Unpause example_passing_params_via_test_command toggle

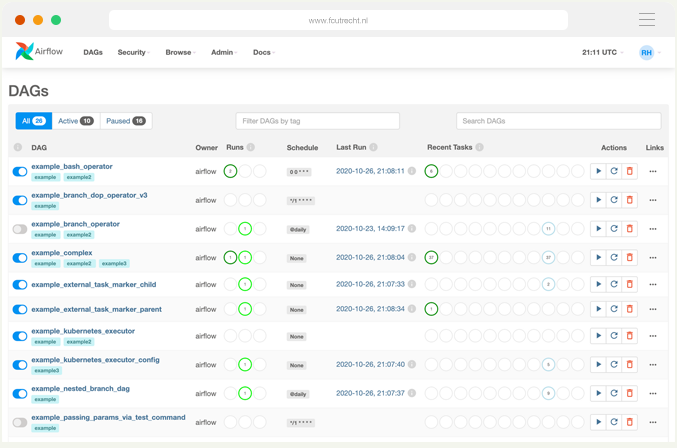20,422
